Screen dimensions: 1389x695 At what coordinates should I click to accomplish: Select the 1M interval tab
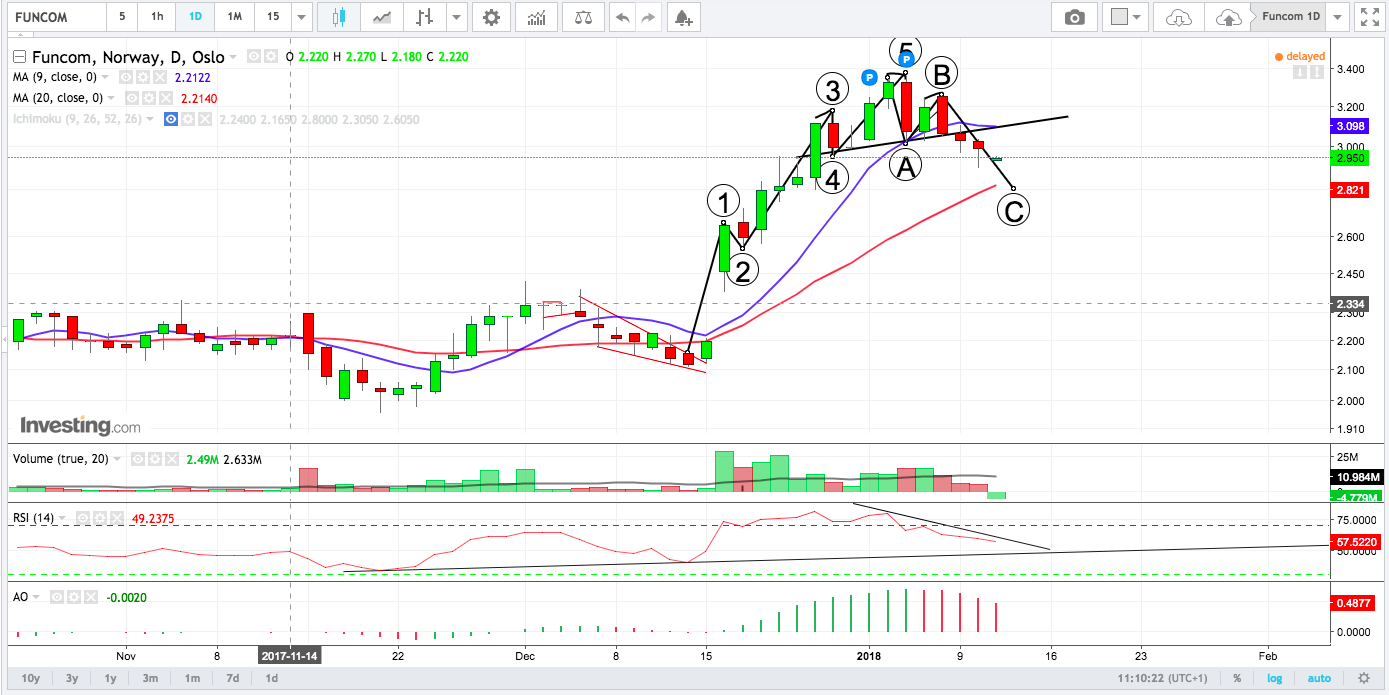[x=233, y=17]
